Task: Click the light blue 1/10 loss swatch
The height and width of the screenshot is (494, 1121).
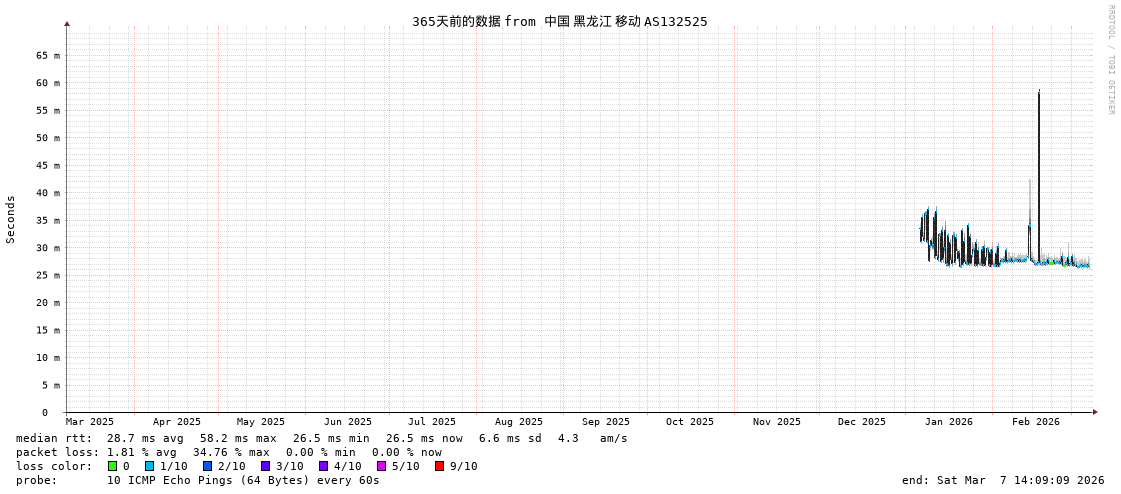Action: click(149, 466)
